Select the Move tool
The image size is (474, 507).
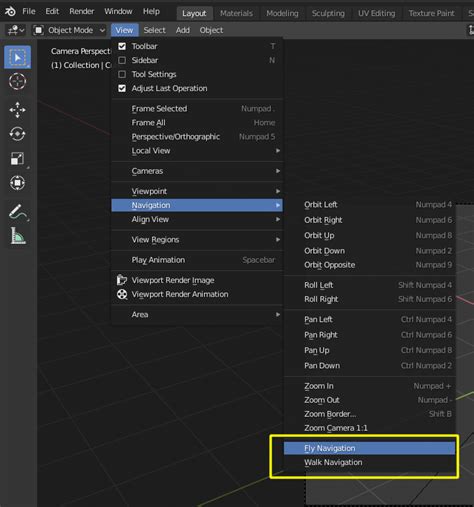coord(17,110)
